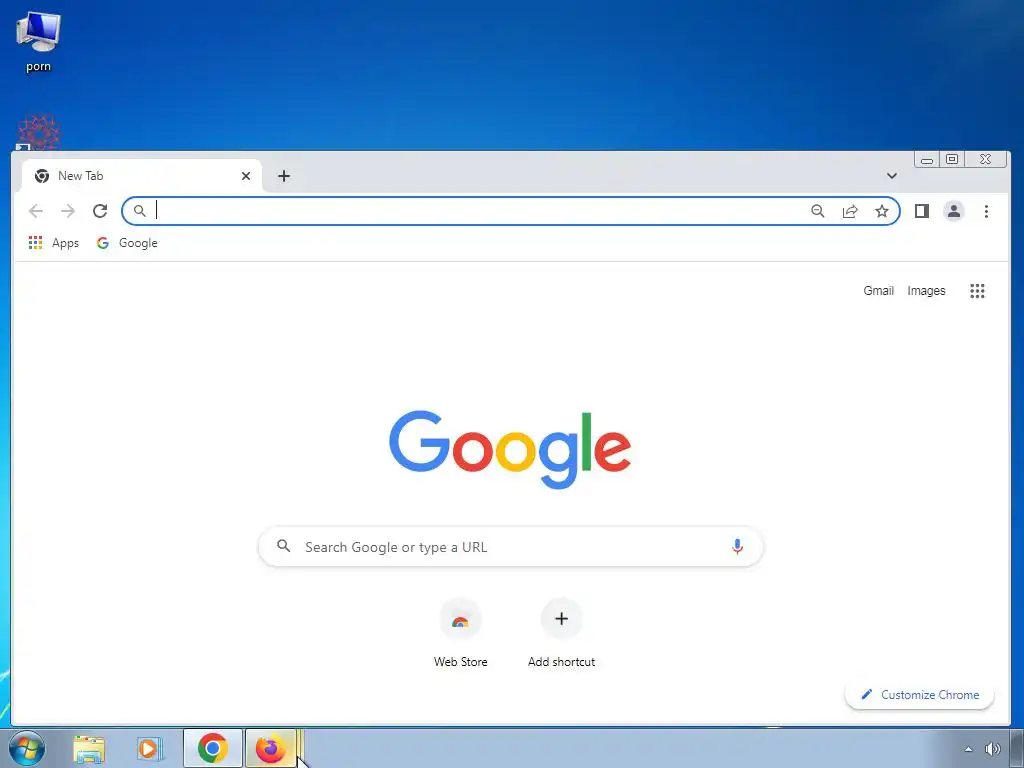This screenshot has height=768, width=1024.
Task: Open Chrome's three-dot menu
Action: pos(986,211)
